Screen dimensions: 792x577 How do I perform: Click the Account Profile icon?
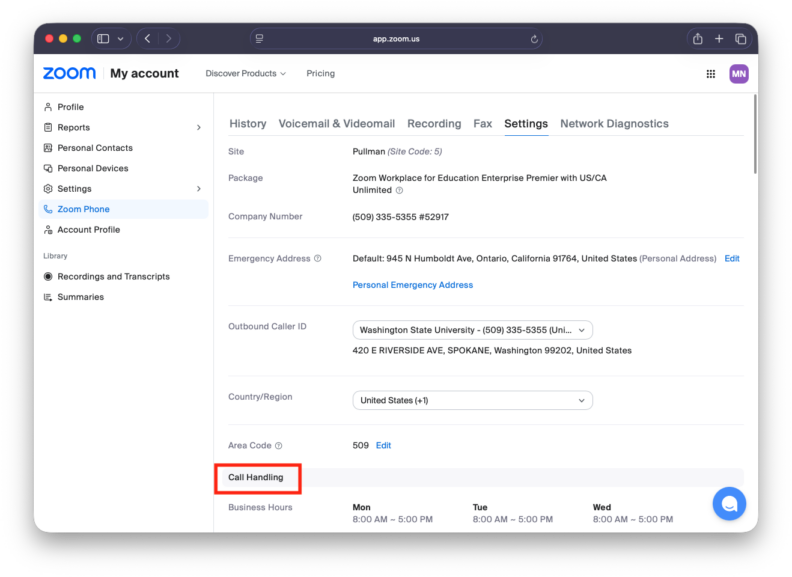[48, 230]
